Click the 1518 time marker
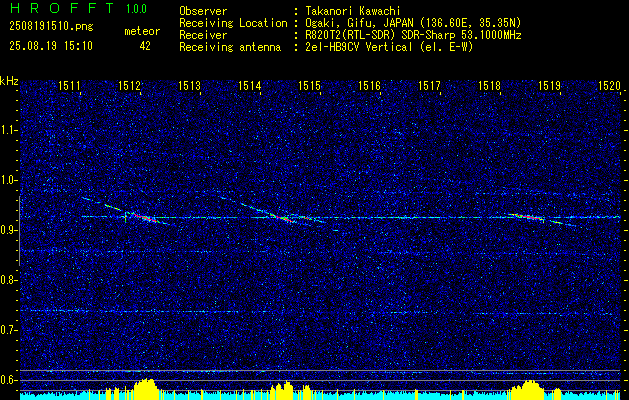 tap(489, 85)
